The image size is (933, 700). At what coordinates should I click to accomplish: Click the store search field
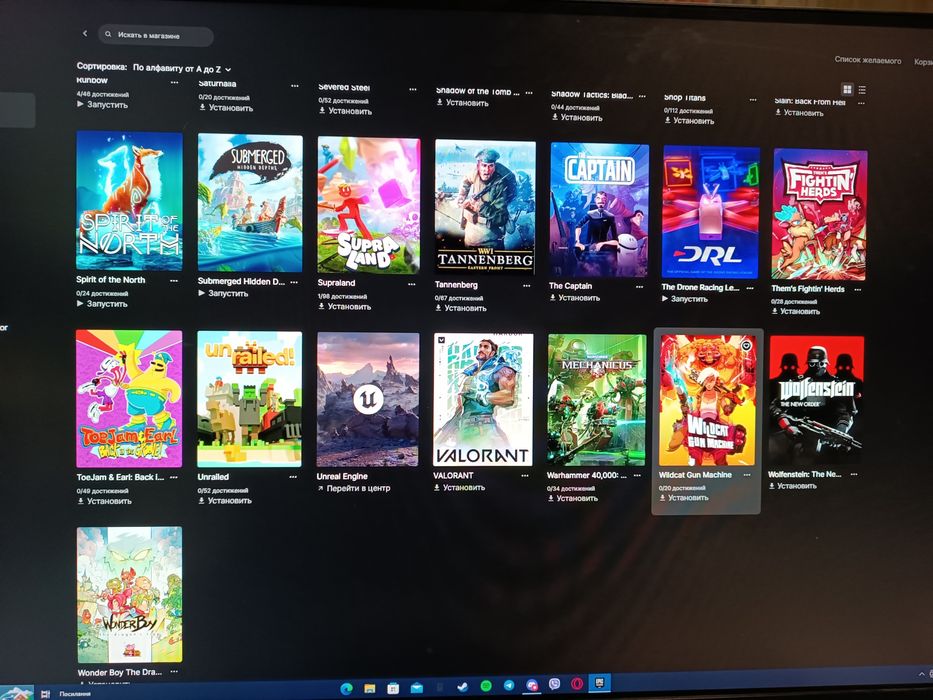coord(156,36)
